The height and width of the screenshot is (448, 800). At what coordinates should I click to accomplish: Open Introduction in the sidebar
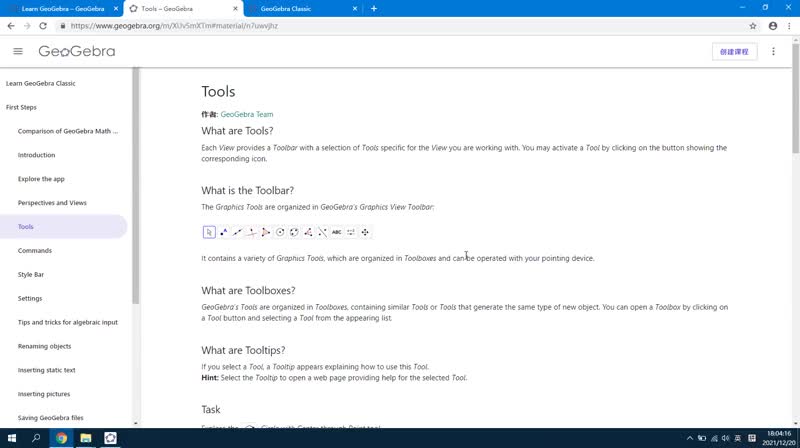tap(36, 155)
